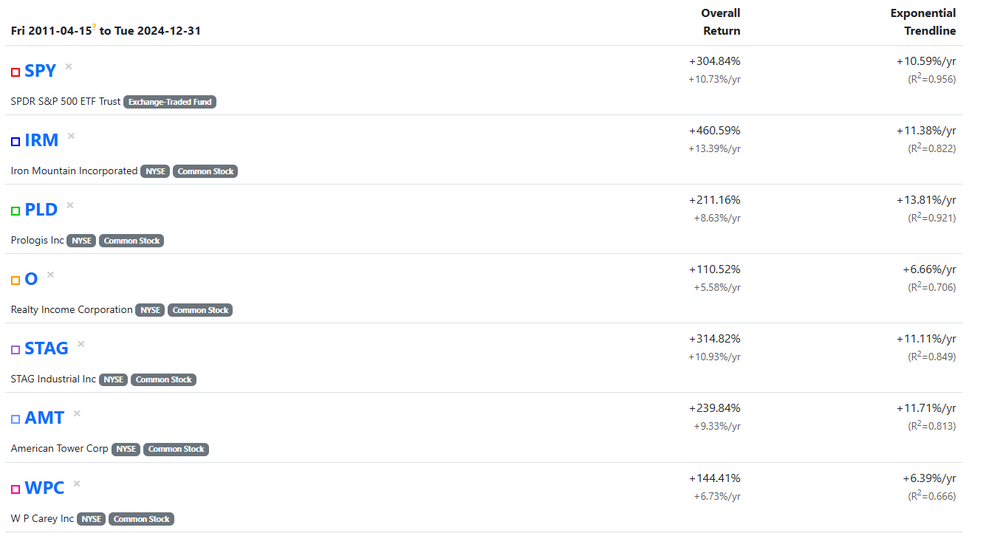
Task: Click the orange color square for O
Action: pos(16,280)
